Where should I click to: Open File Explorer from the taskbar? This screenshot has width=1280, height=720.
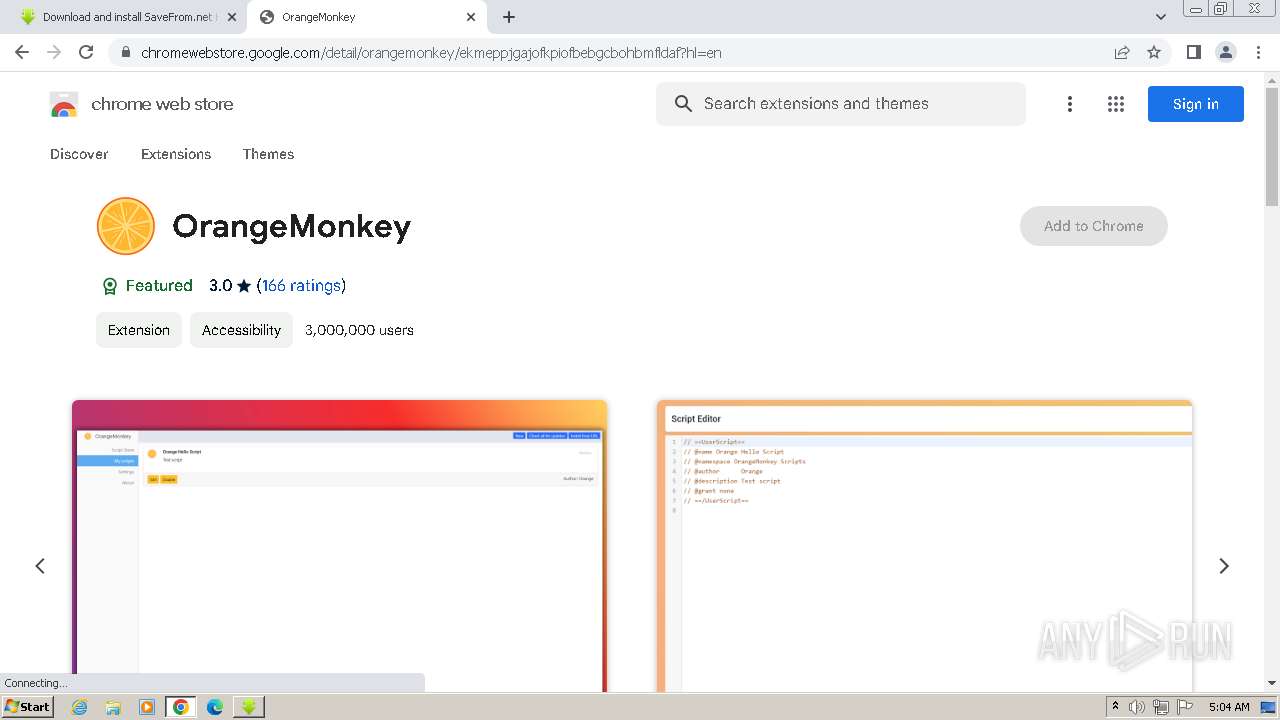click(x=113, y=706)
